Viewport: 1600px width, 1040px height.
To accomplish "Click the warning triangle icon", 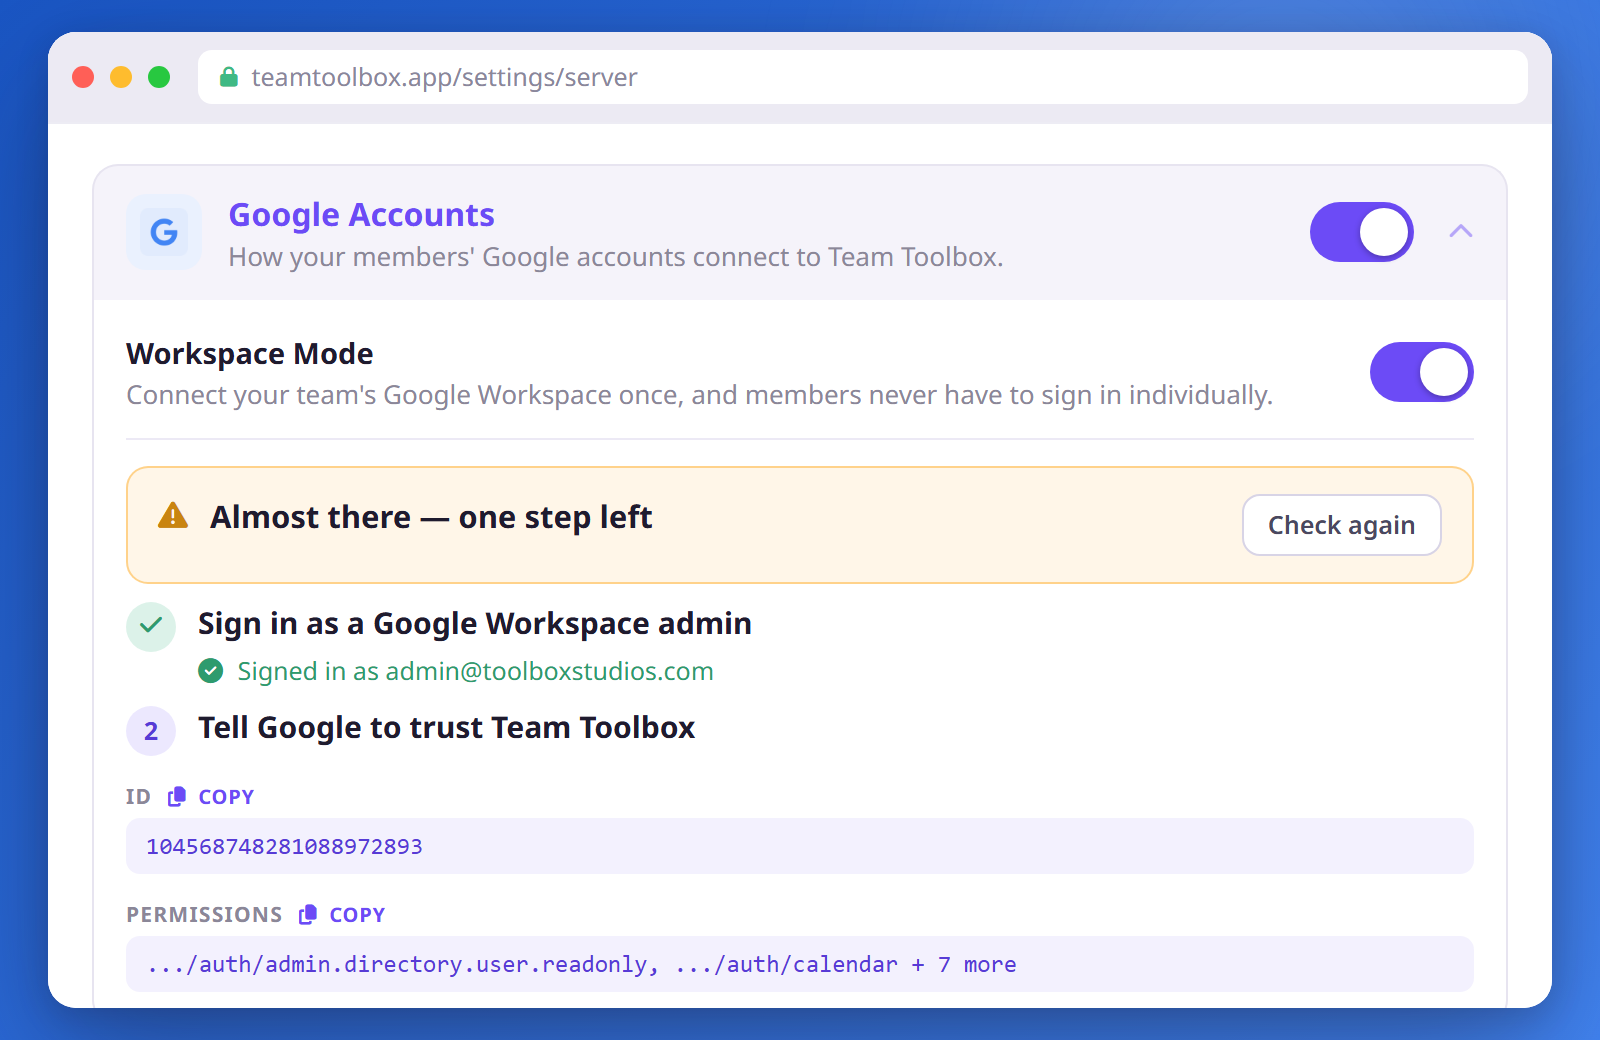I will (x=173, y=516).
